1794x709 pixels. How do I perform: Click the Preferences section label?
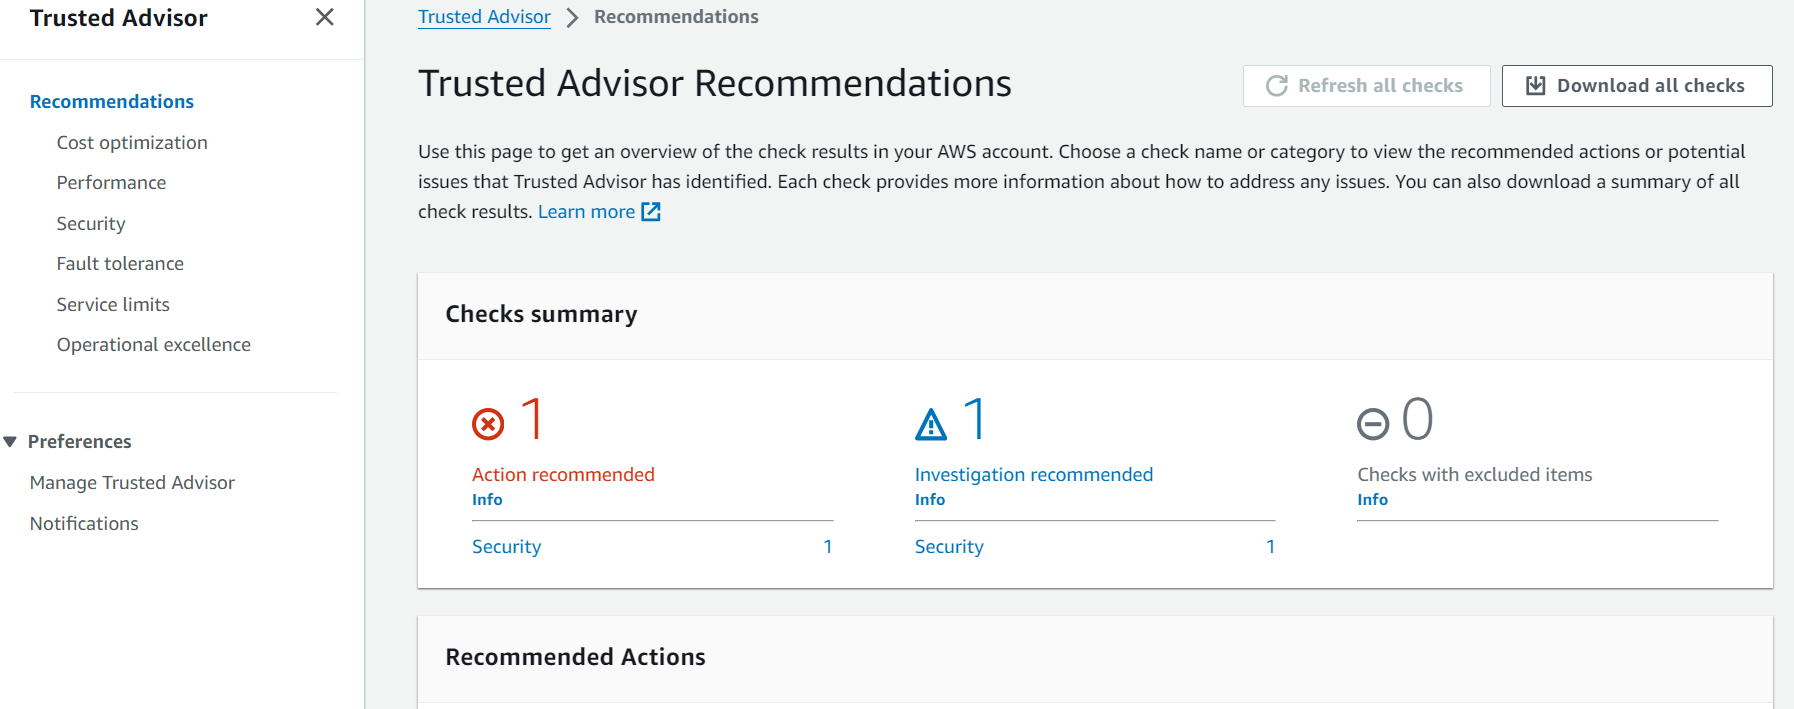click(x=80, y=442)
